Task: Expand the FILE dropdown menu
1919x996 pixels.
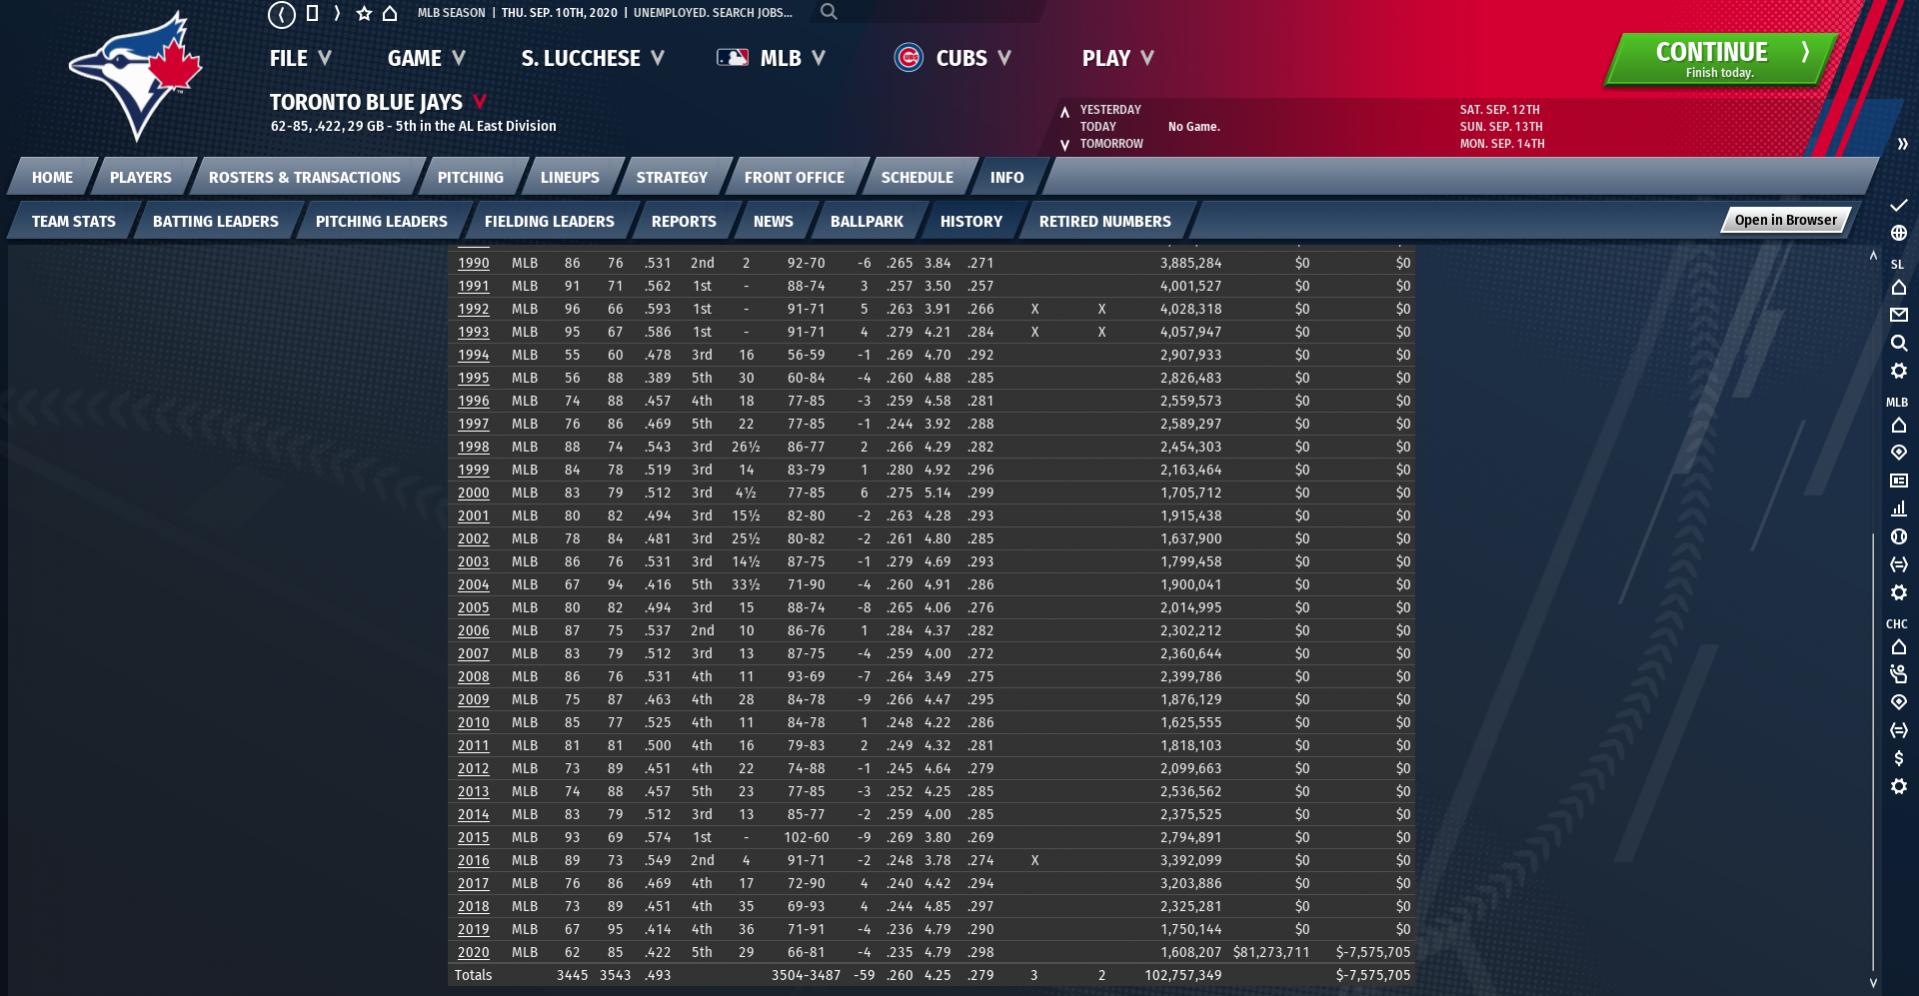Action: (x=300, y=58)
